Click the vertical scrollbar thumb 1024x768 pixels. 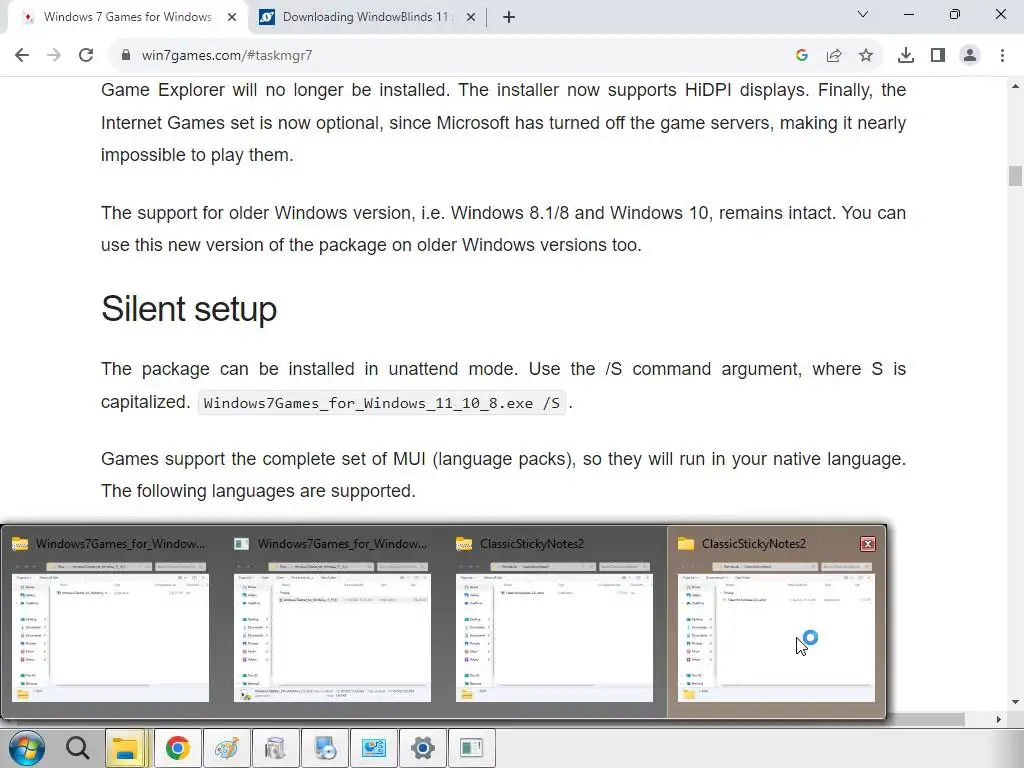pyautogui.click(x=1015, y=176)
